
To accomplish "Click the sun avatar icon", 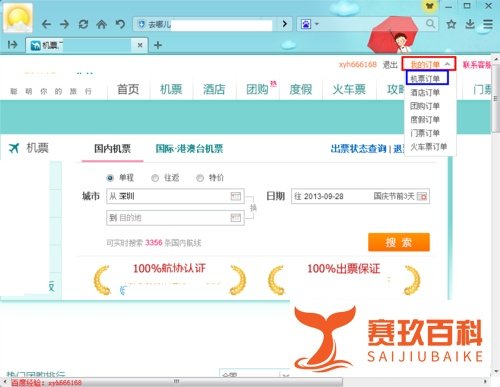I will click(18, 18).
